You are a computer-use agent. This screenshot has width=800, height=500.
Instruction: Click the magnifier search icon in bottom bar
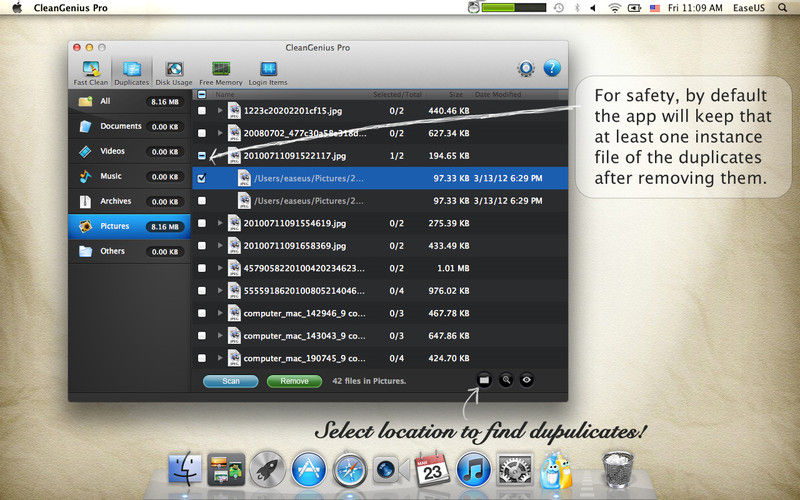coord(506,380)
